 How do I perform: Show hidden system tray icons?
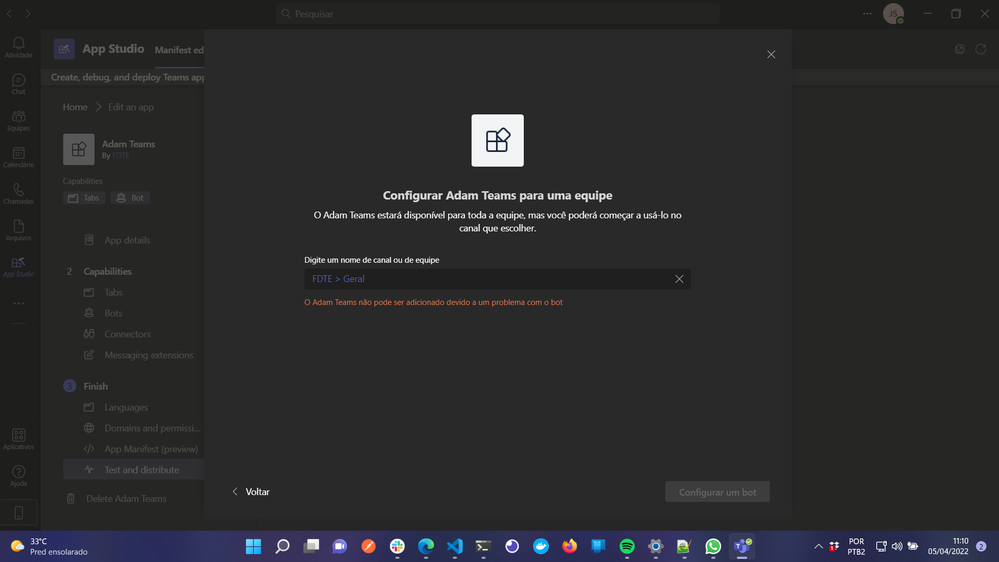819,546
